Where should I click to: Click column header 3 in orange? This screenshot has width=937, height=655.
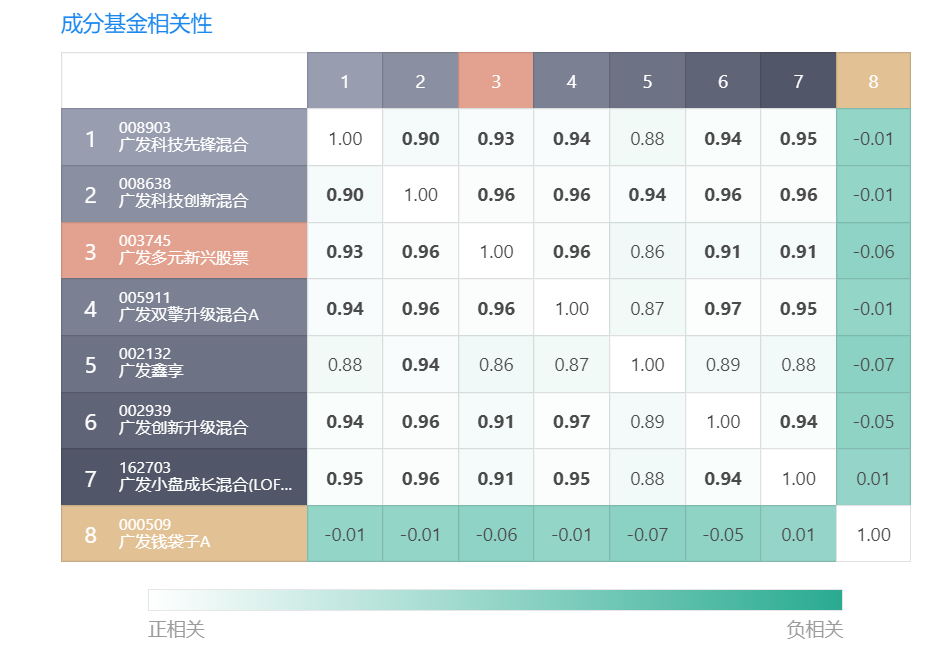(x=496, y=81)
